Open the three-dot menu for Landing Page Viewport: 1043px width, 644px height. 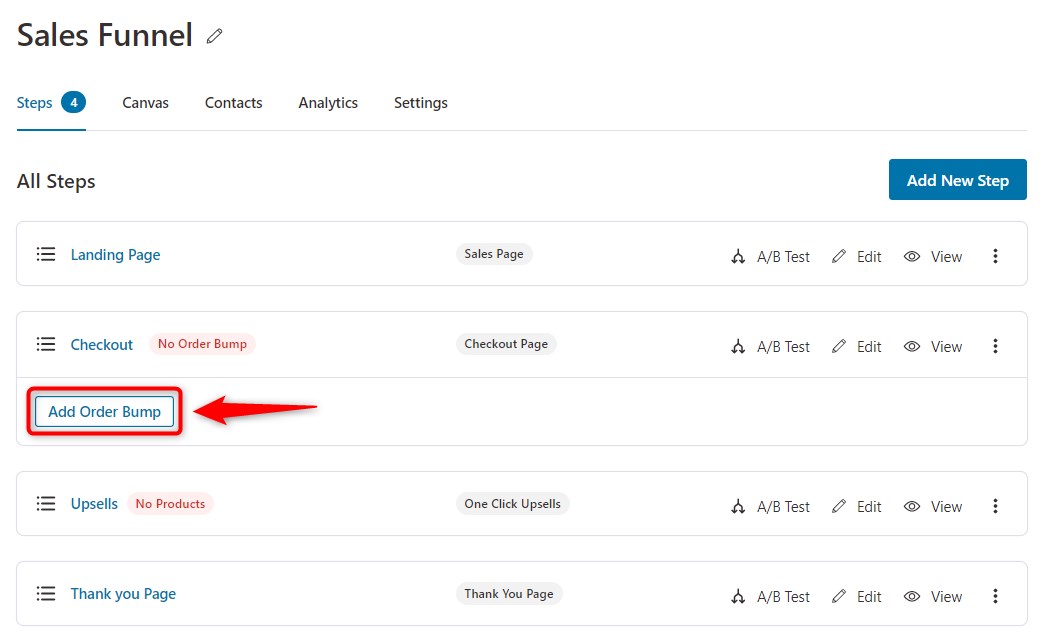[996, 256]
